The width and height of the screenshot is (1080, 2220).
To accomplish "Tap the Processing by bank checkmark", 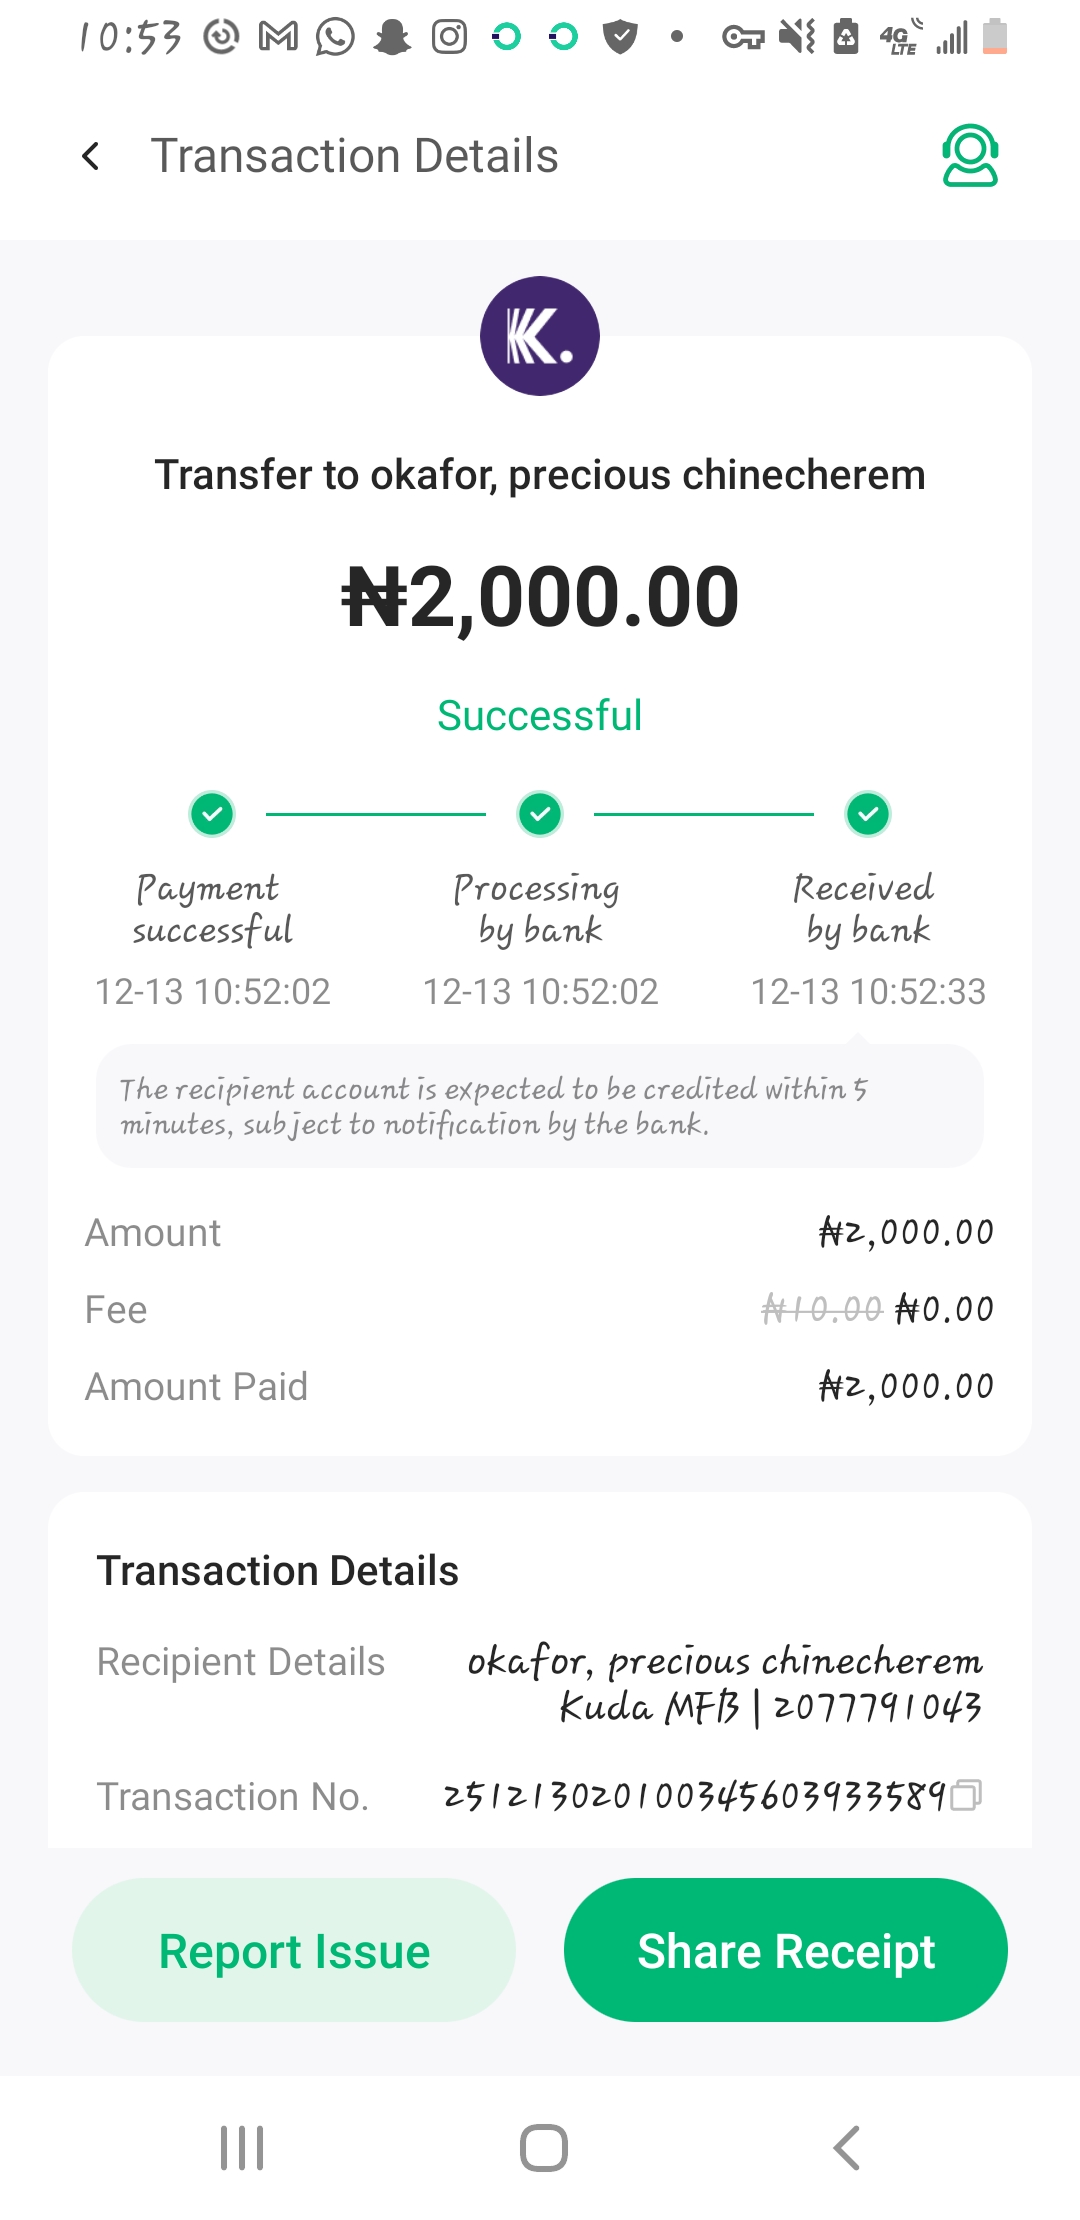I will pos(540,814).
